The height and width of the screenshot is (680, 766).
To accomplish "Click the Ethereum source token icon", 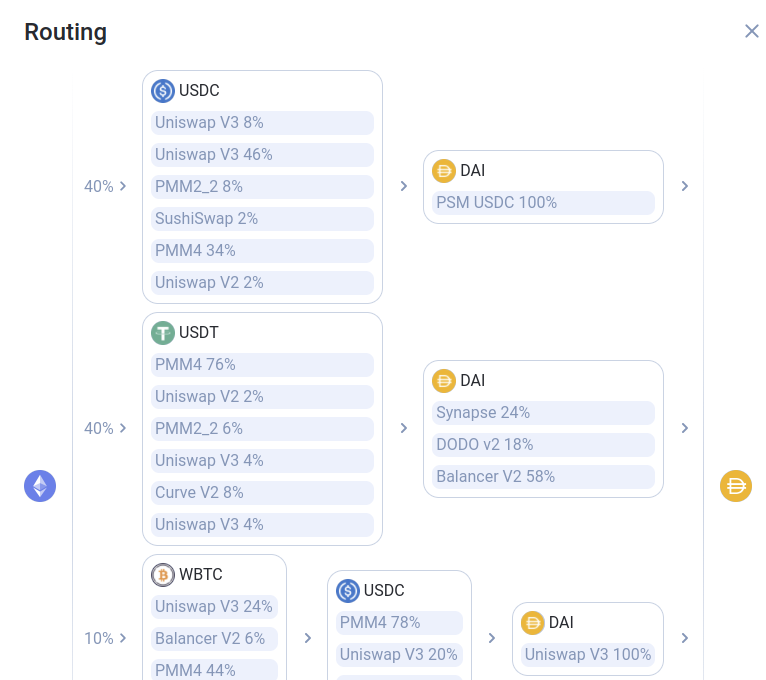I will coord(40,486).
